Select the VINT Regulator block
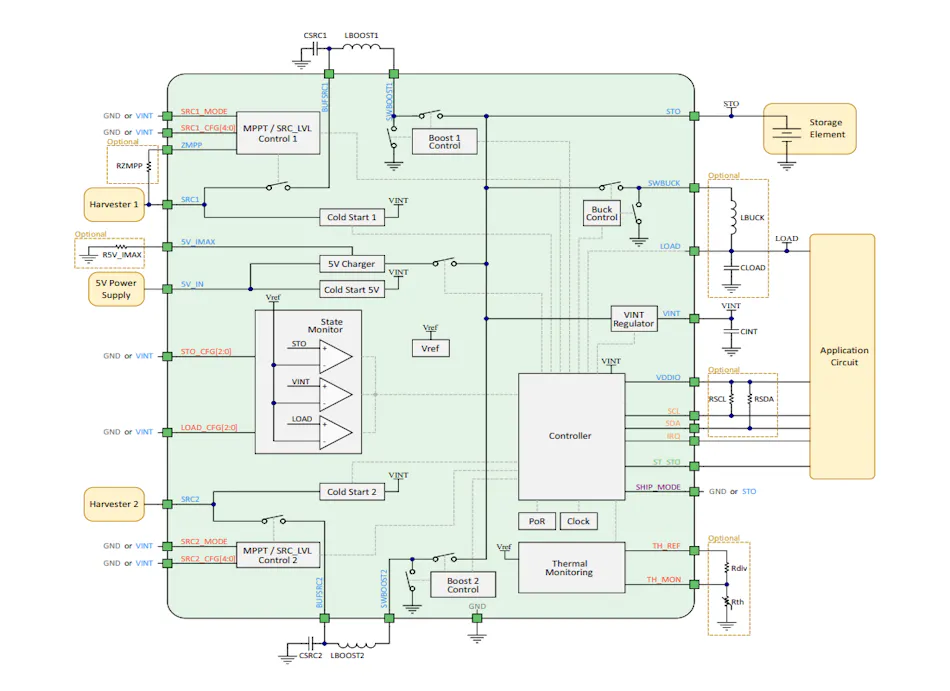950x691 pixels. point(634,319)
